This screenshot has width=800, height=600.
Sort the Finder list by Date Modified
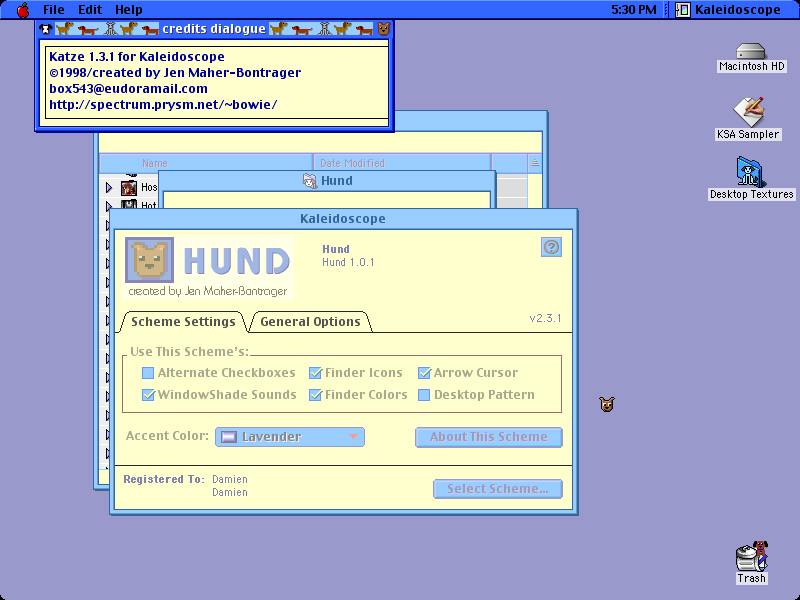(x=402, y=163)
